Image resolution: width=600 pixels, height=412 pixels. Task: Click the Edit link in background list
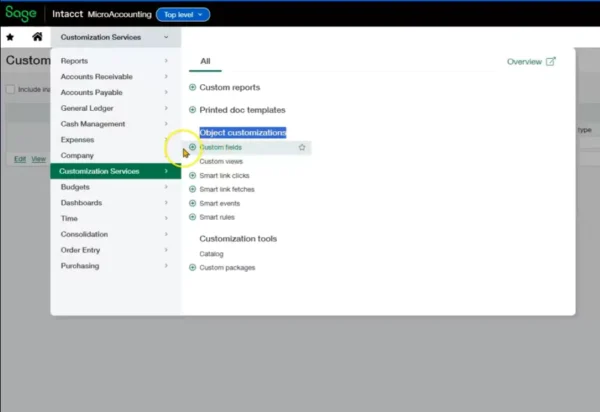20,159
